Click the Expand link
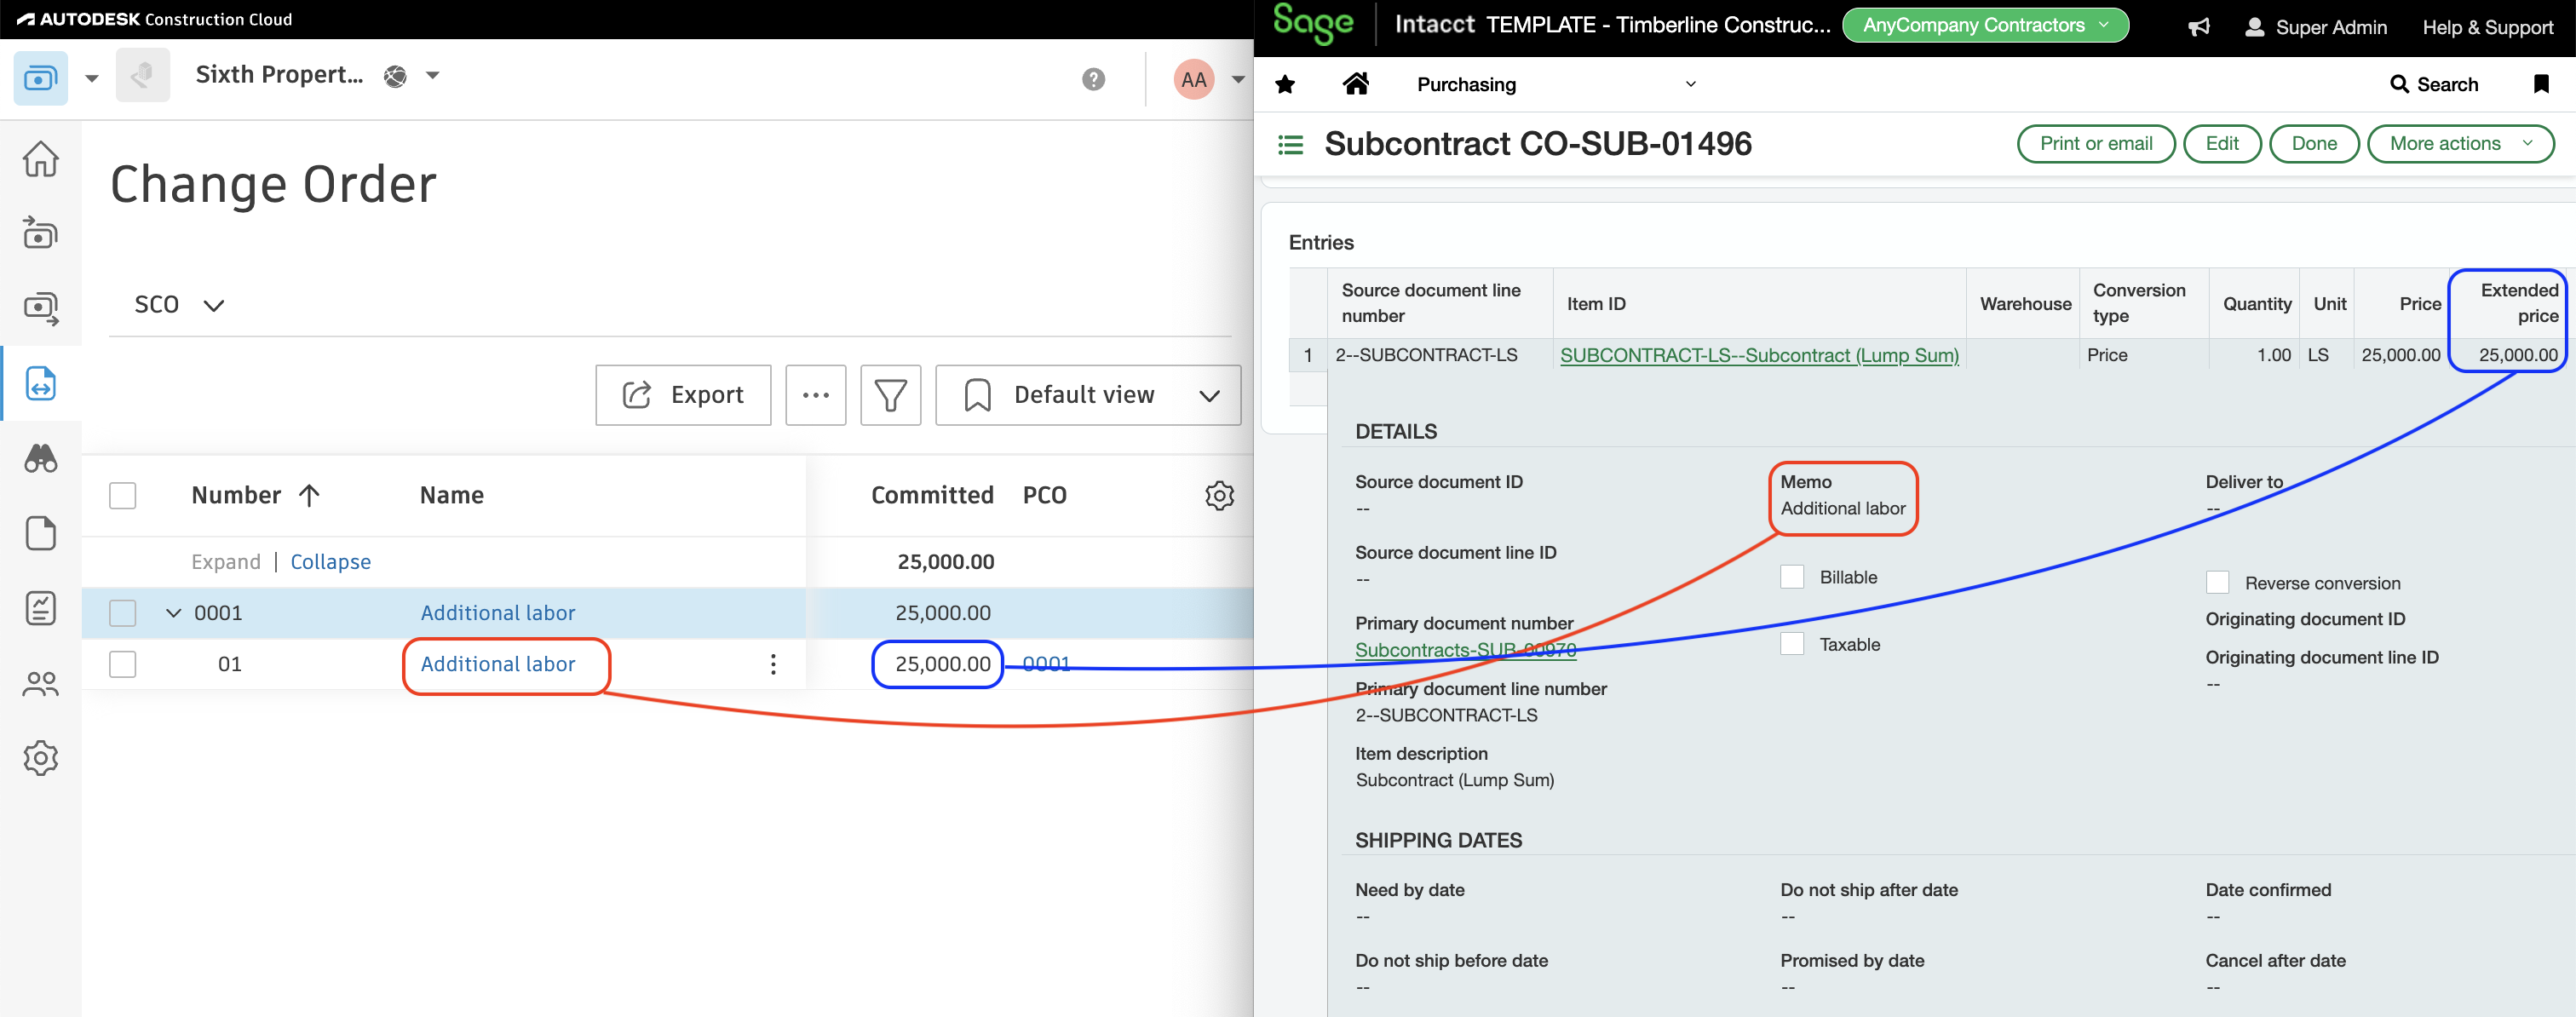The image size is (2576, 1017). 226,562
